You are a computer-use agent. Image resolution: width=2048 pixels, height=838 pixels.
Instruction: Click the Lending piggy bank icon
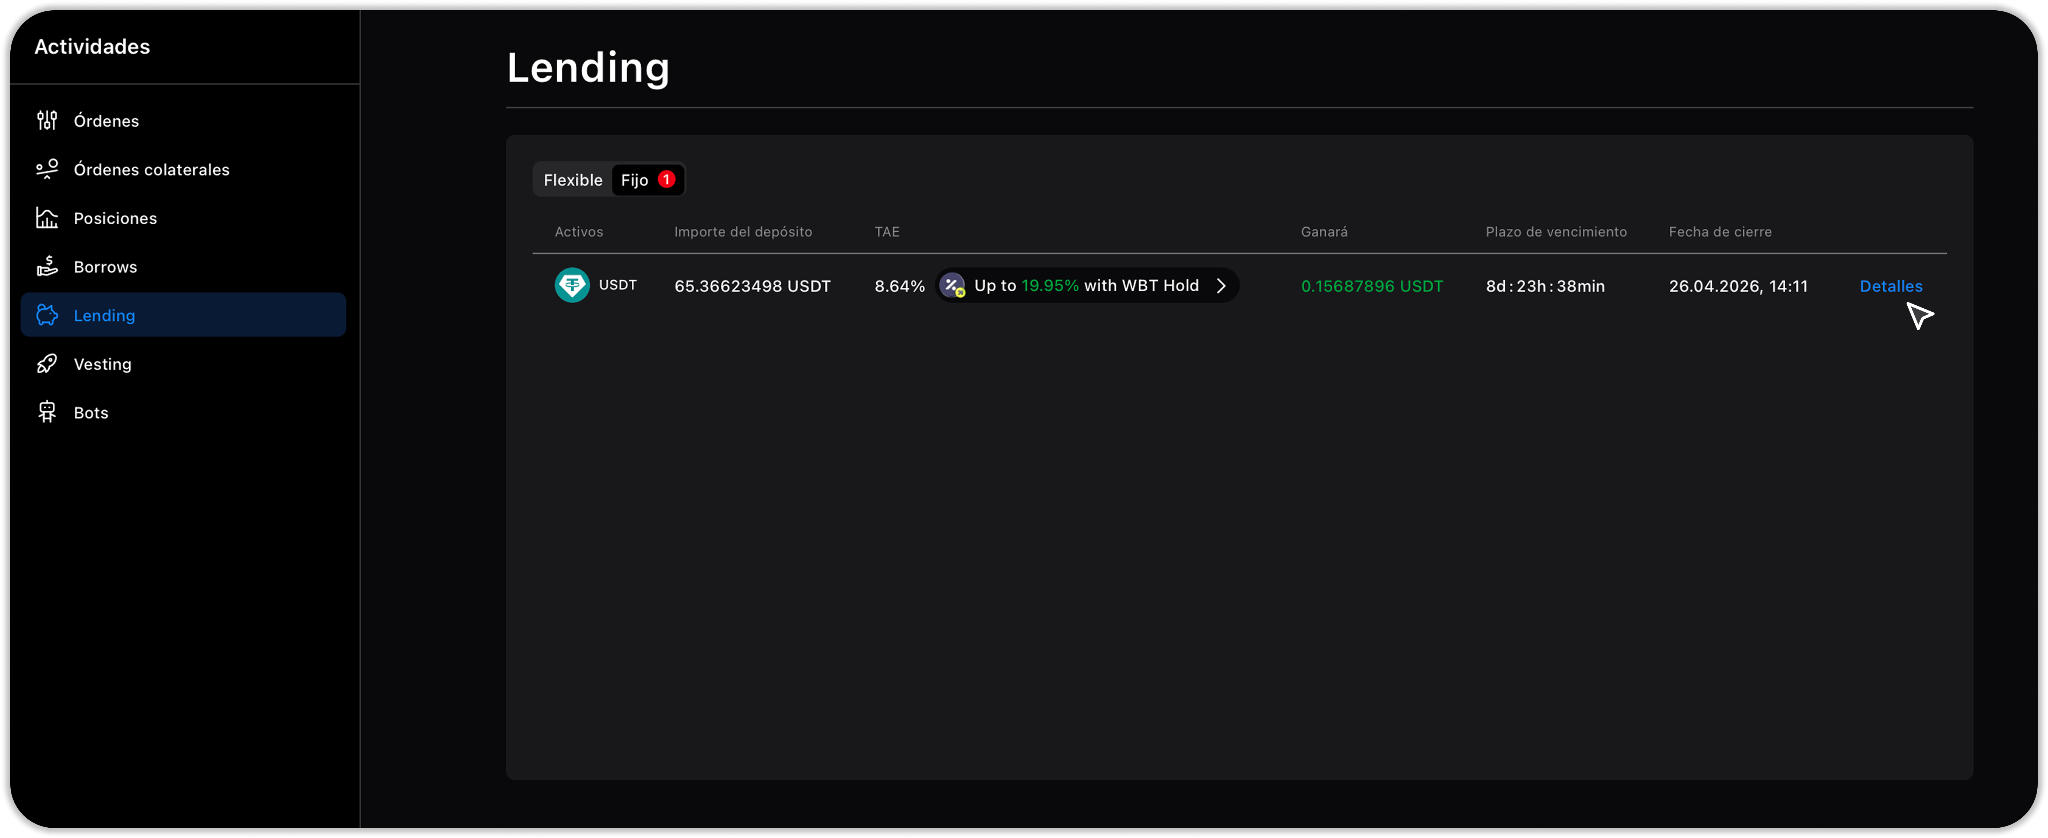pos(47,315)
